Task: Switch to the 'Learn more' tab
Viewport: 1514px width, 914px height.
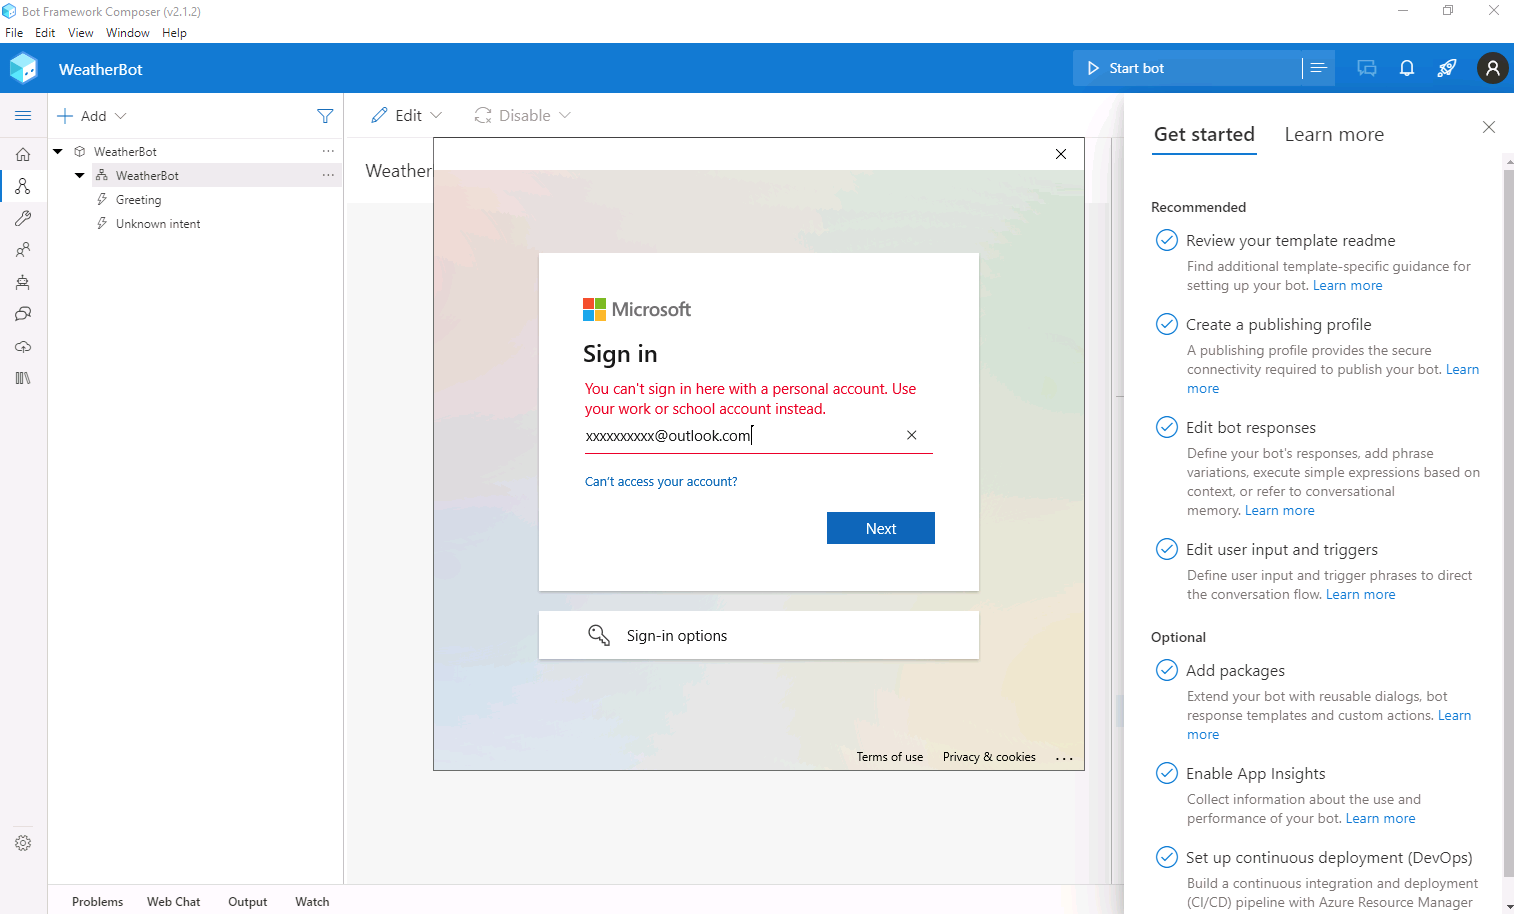Action: 1334,133
